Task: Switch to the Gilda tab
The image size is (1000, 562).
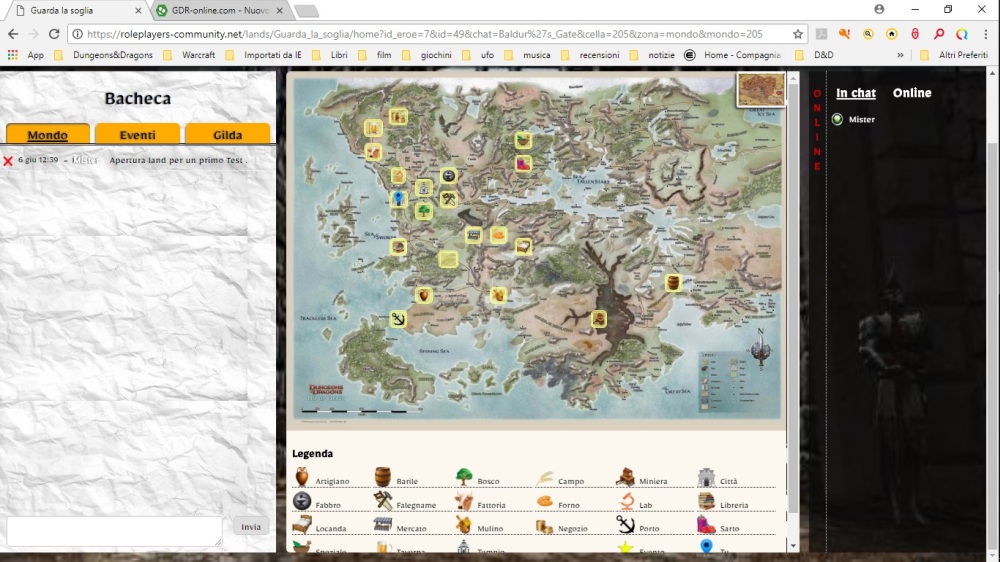Action: 228,135
